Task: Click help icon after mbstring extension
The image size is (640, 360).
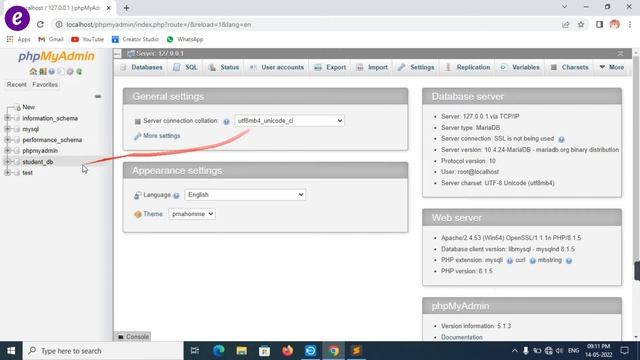Action: click(x=569, y=260)
